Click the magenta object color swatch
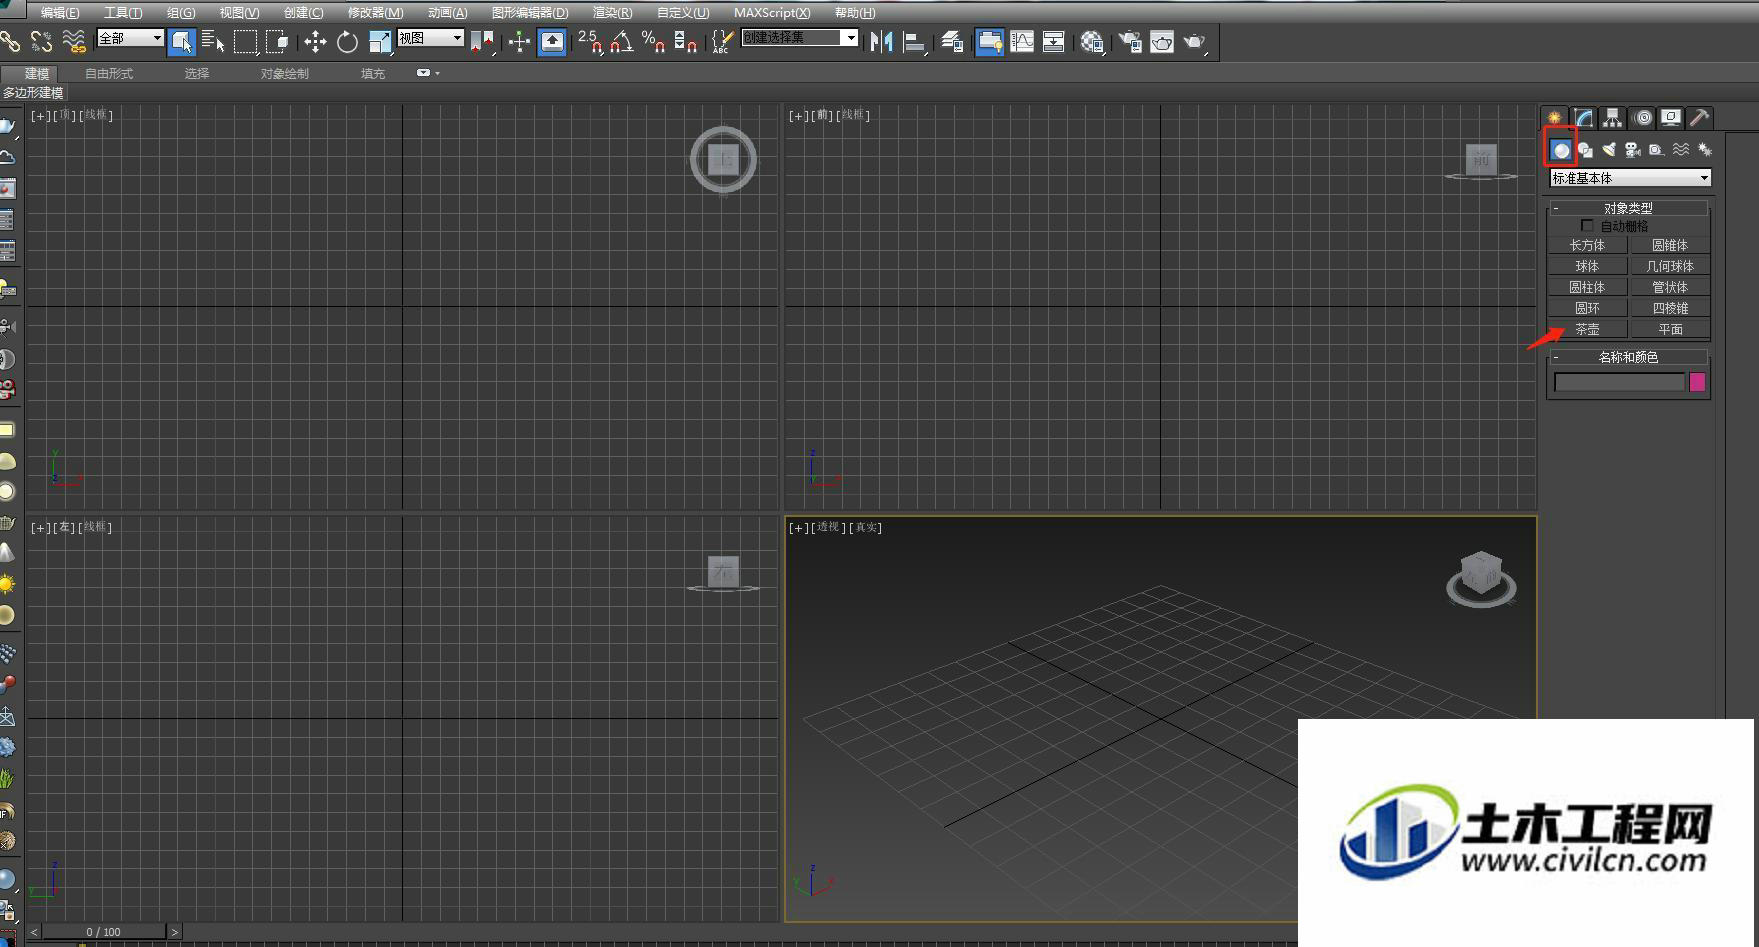 click(1697, 382)
